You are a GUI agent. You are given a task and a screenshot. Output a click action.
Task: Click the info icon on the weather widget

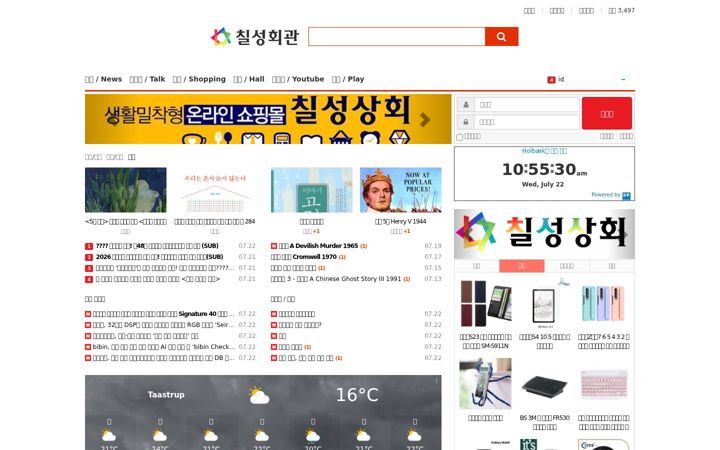(437, 381)
